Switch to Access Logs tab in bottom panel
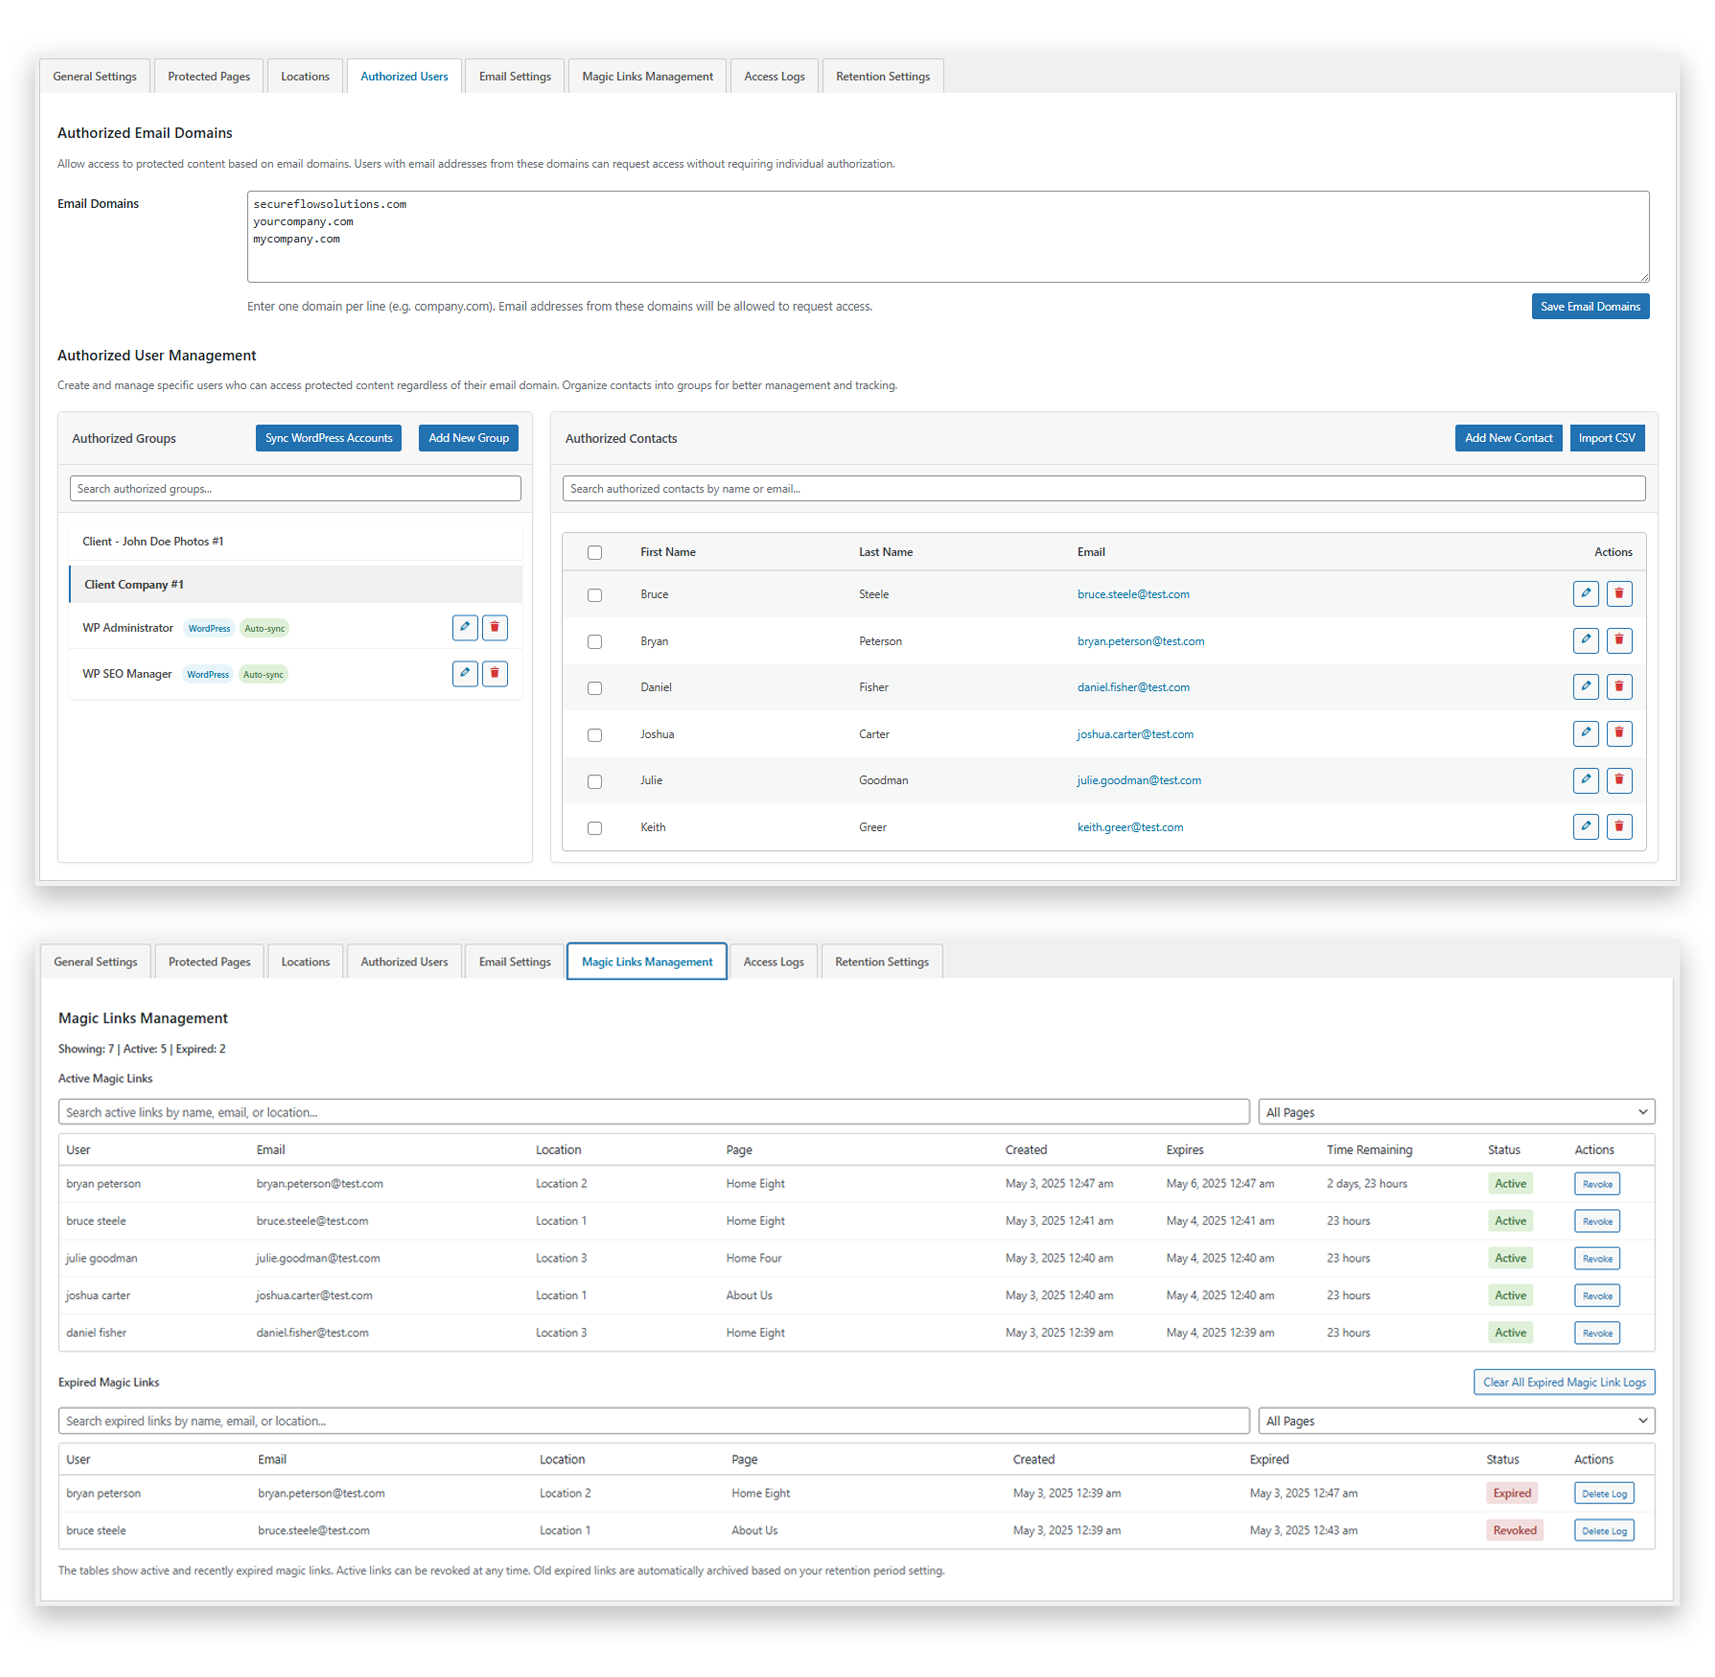 773,962
